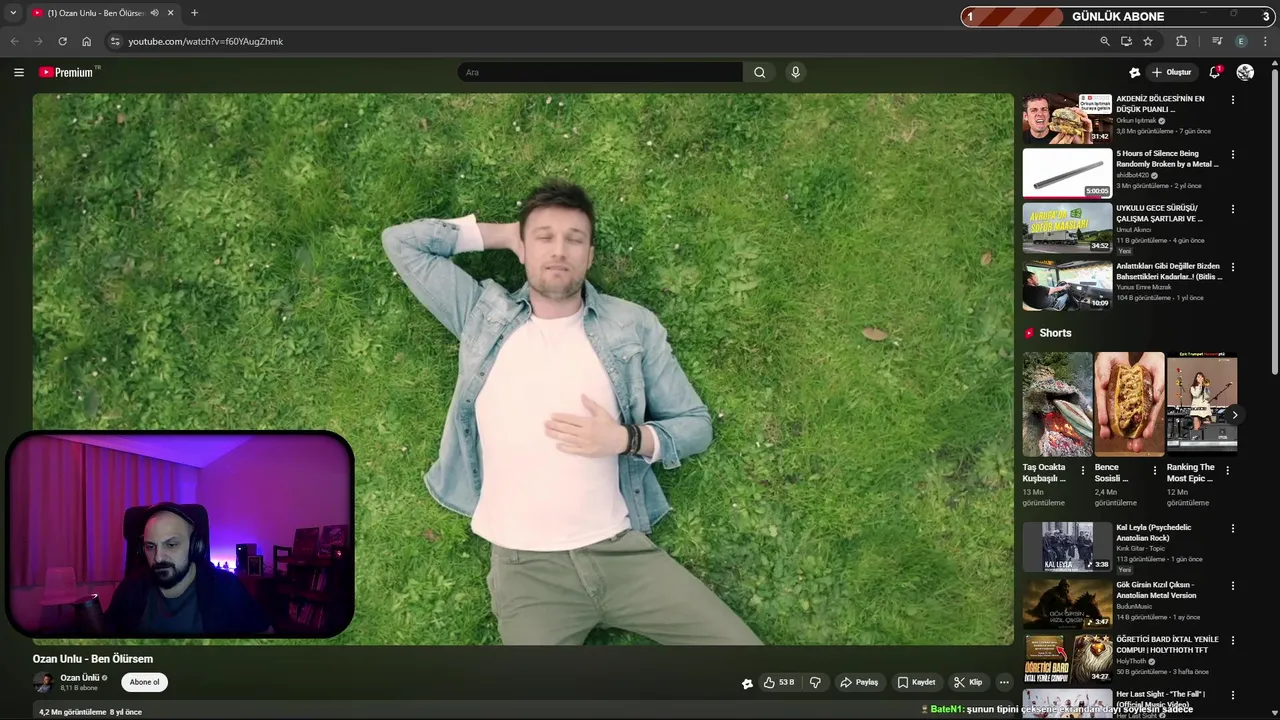Click Abone ol subscribe button
The image size is (1280, 720).
coord(144,682)
